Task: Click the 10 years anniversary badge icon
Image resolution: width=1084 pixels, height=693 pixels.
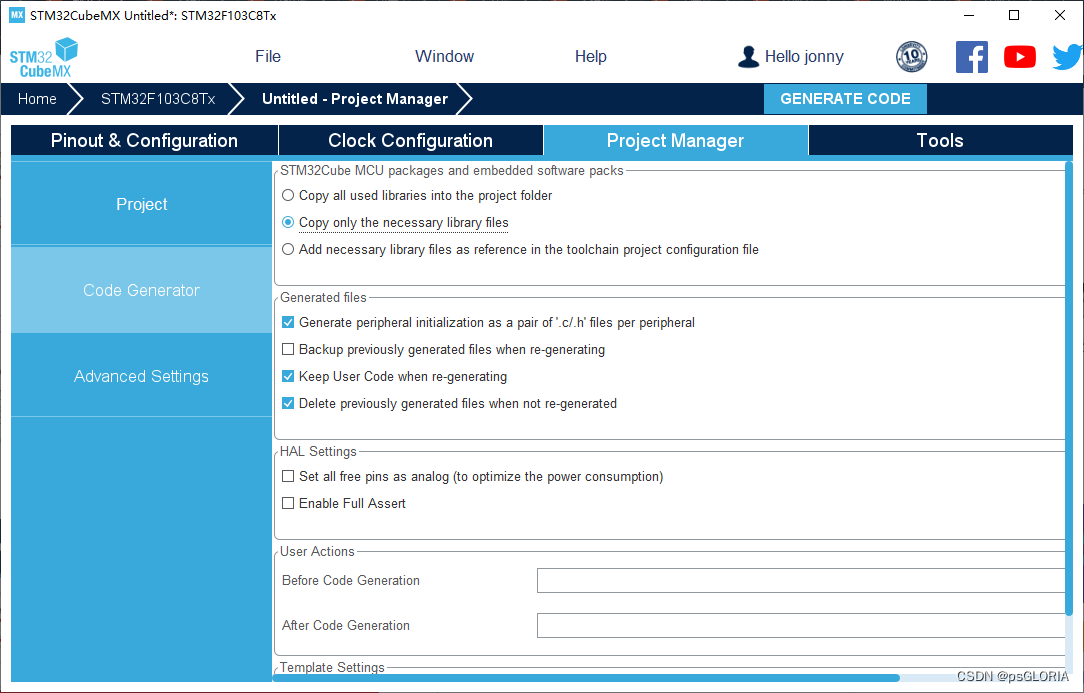Action: pos(911,57)
